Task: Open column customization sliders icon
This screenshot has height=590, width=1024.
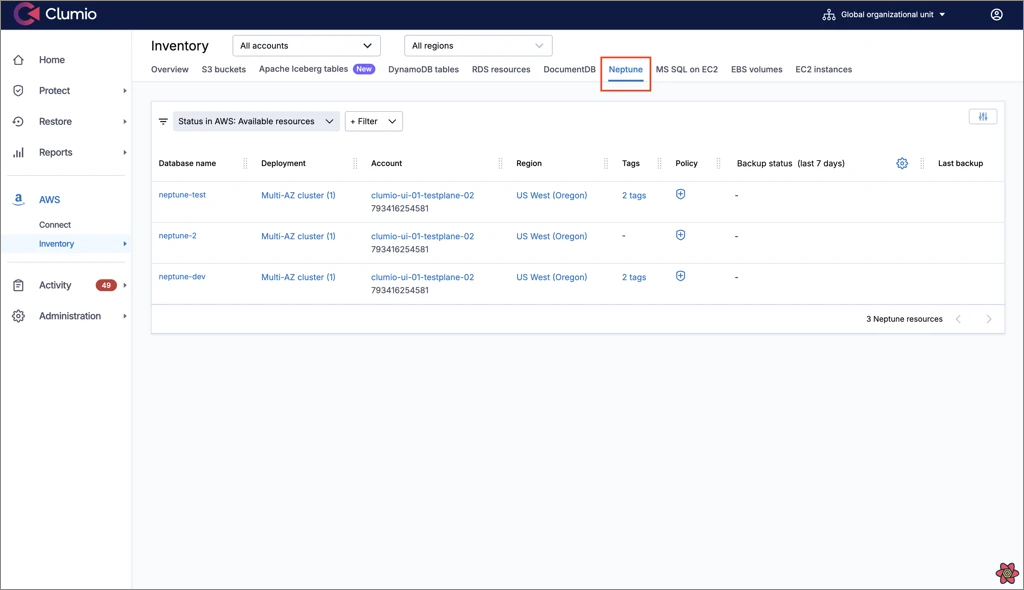Action: point(983,117)
